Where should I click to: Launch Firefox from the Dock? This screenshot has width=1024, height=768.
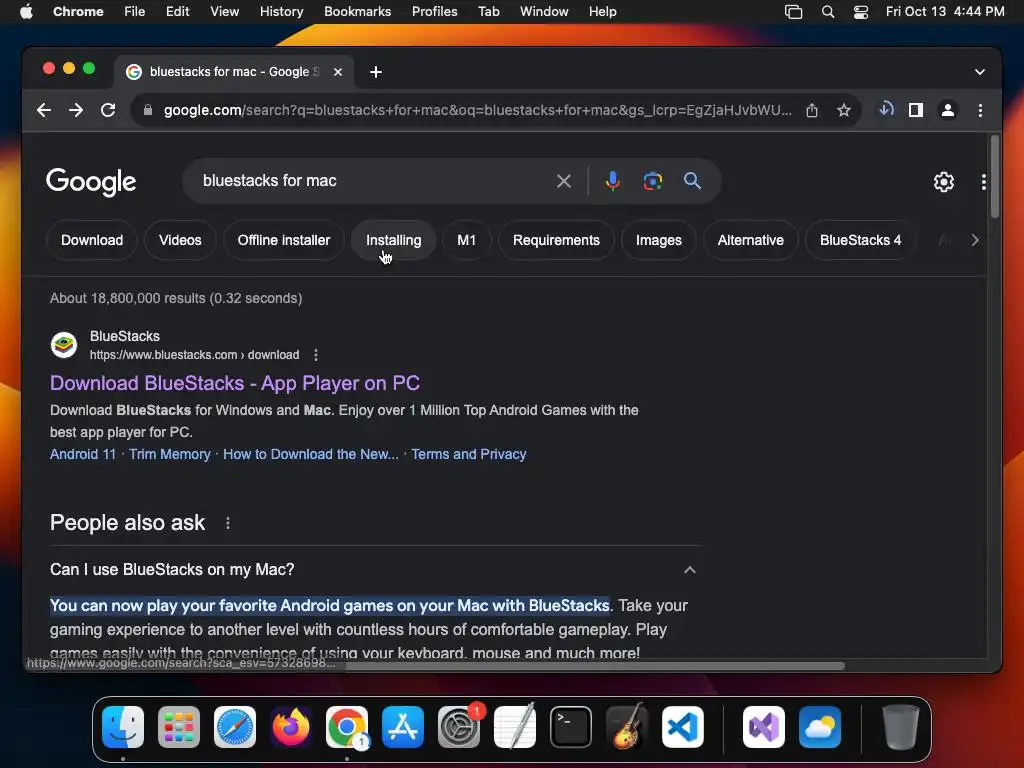point(291,728)
